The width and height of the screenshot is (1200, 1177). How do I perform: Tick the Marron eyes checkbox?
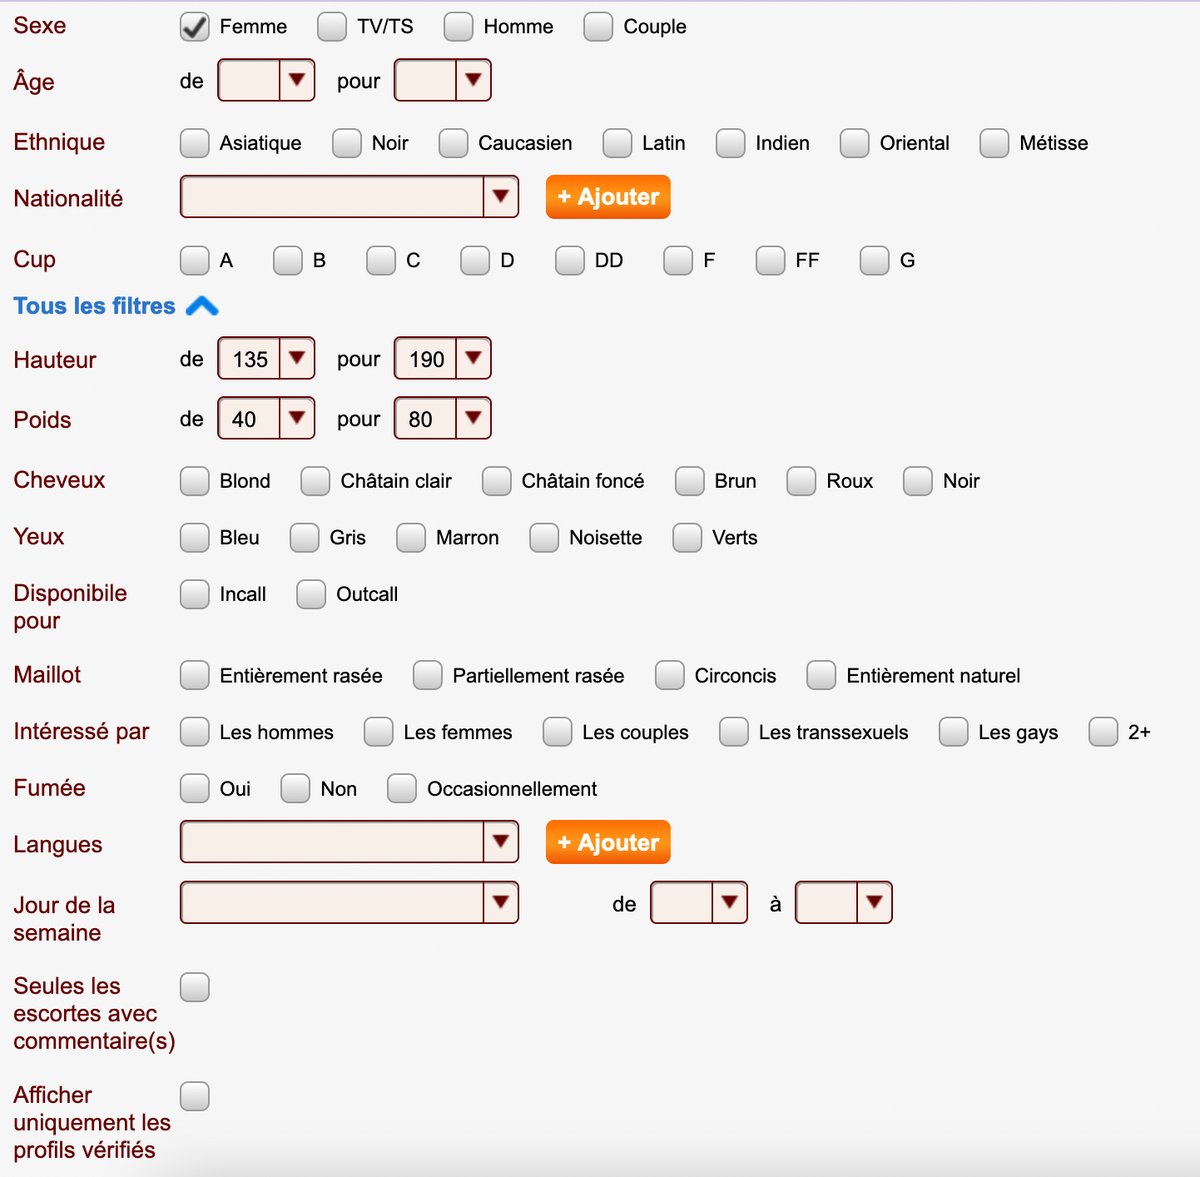411,538
